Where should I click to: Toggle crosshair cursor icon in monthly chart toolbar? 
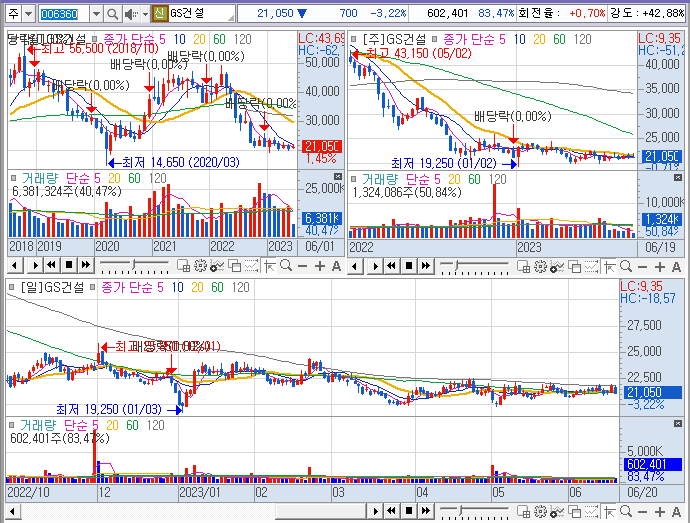pyautogui.click(x=269, y=265)
